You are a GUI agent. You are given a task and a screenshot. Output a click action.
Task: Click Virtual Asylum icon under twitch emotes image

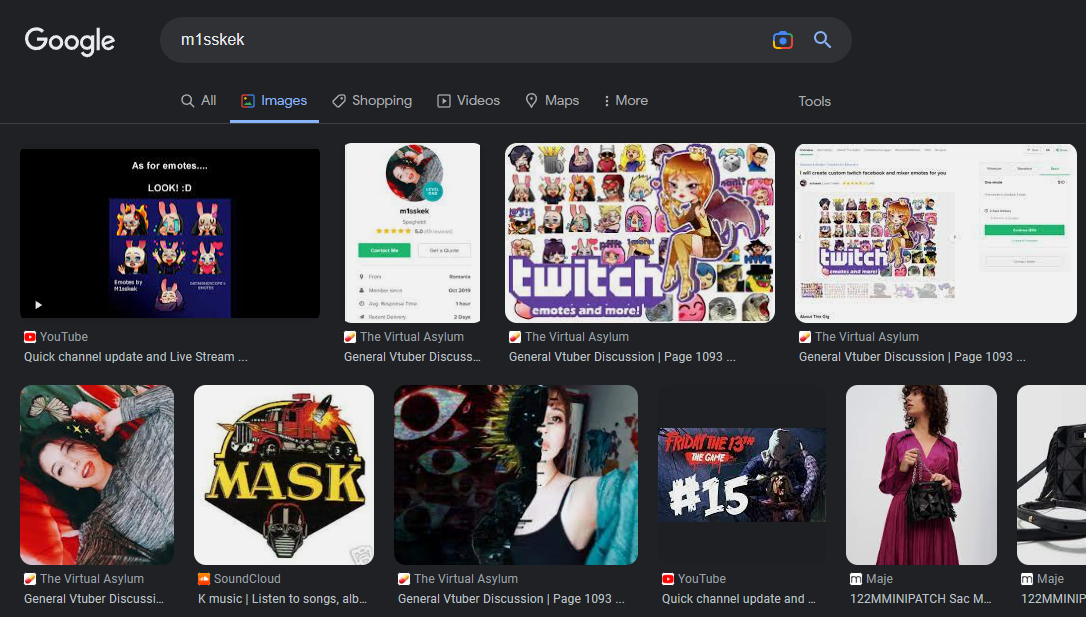pos(515,337)
